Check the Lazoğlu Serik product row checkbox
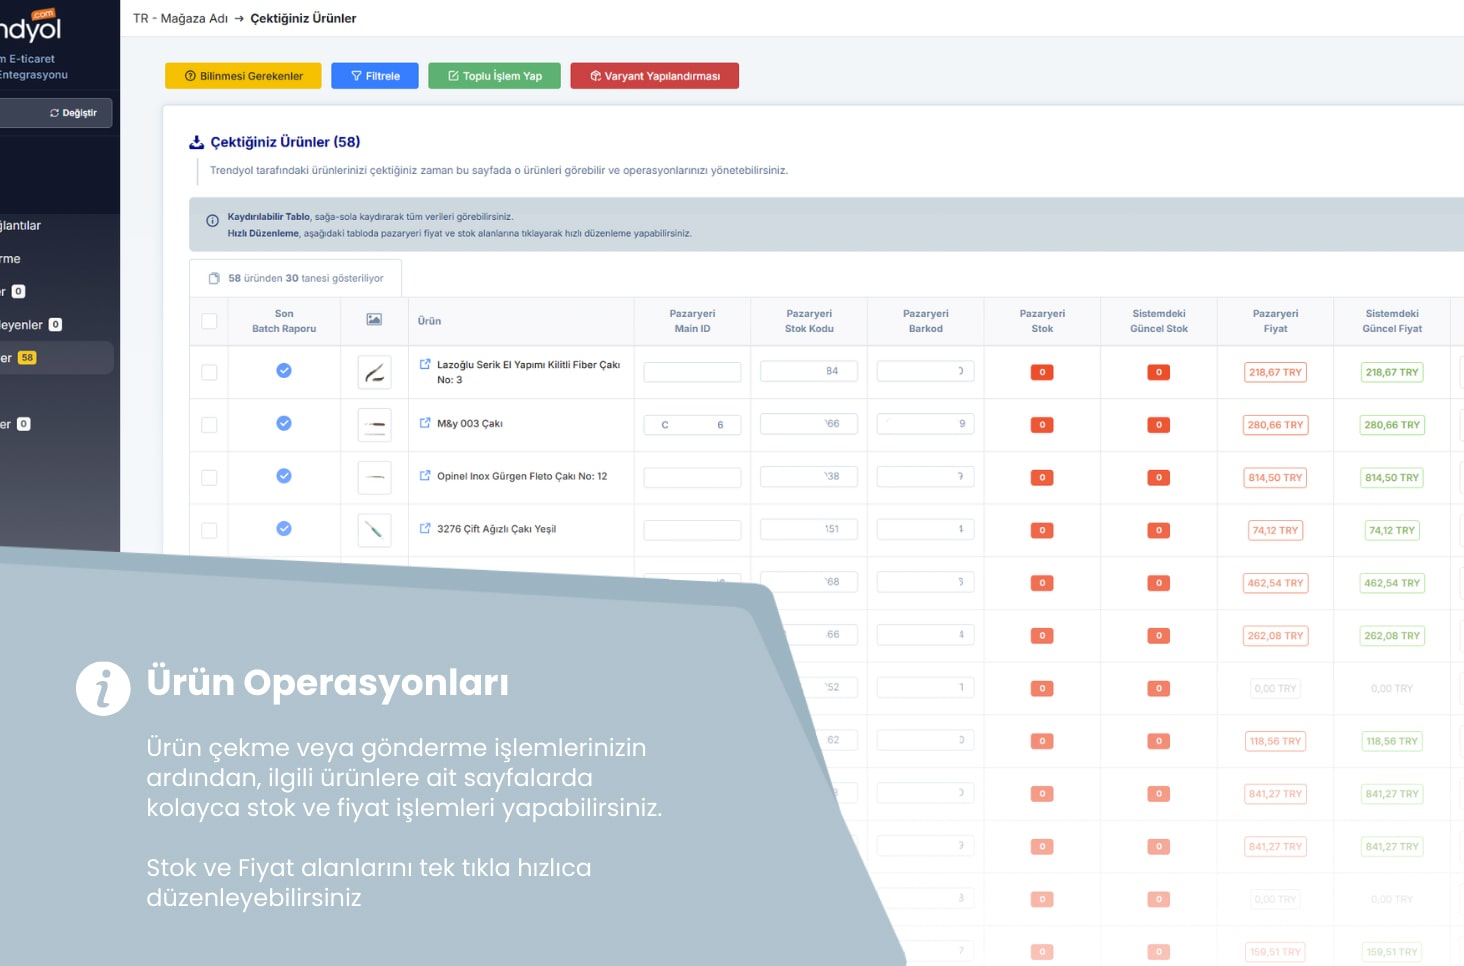This screenshot has height=966, width=1464. [x=209, y=372]
